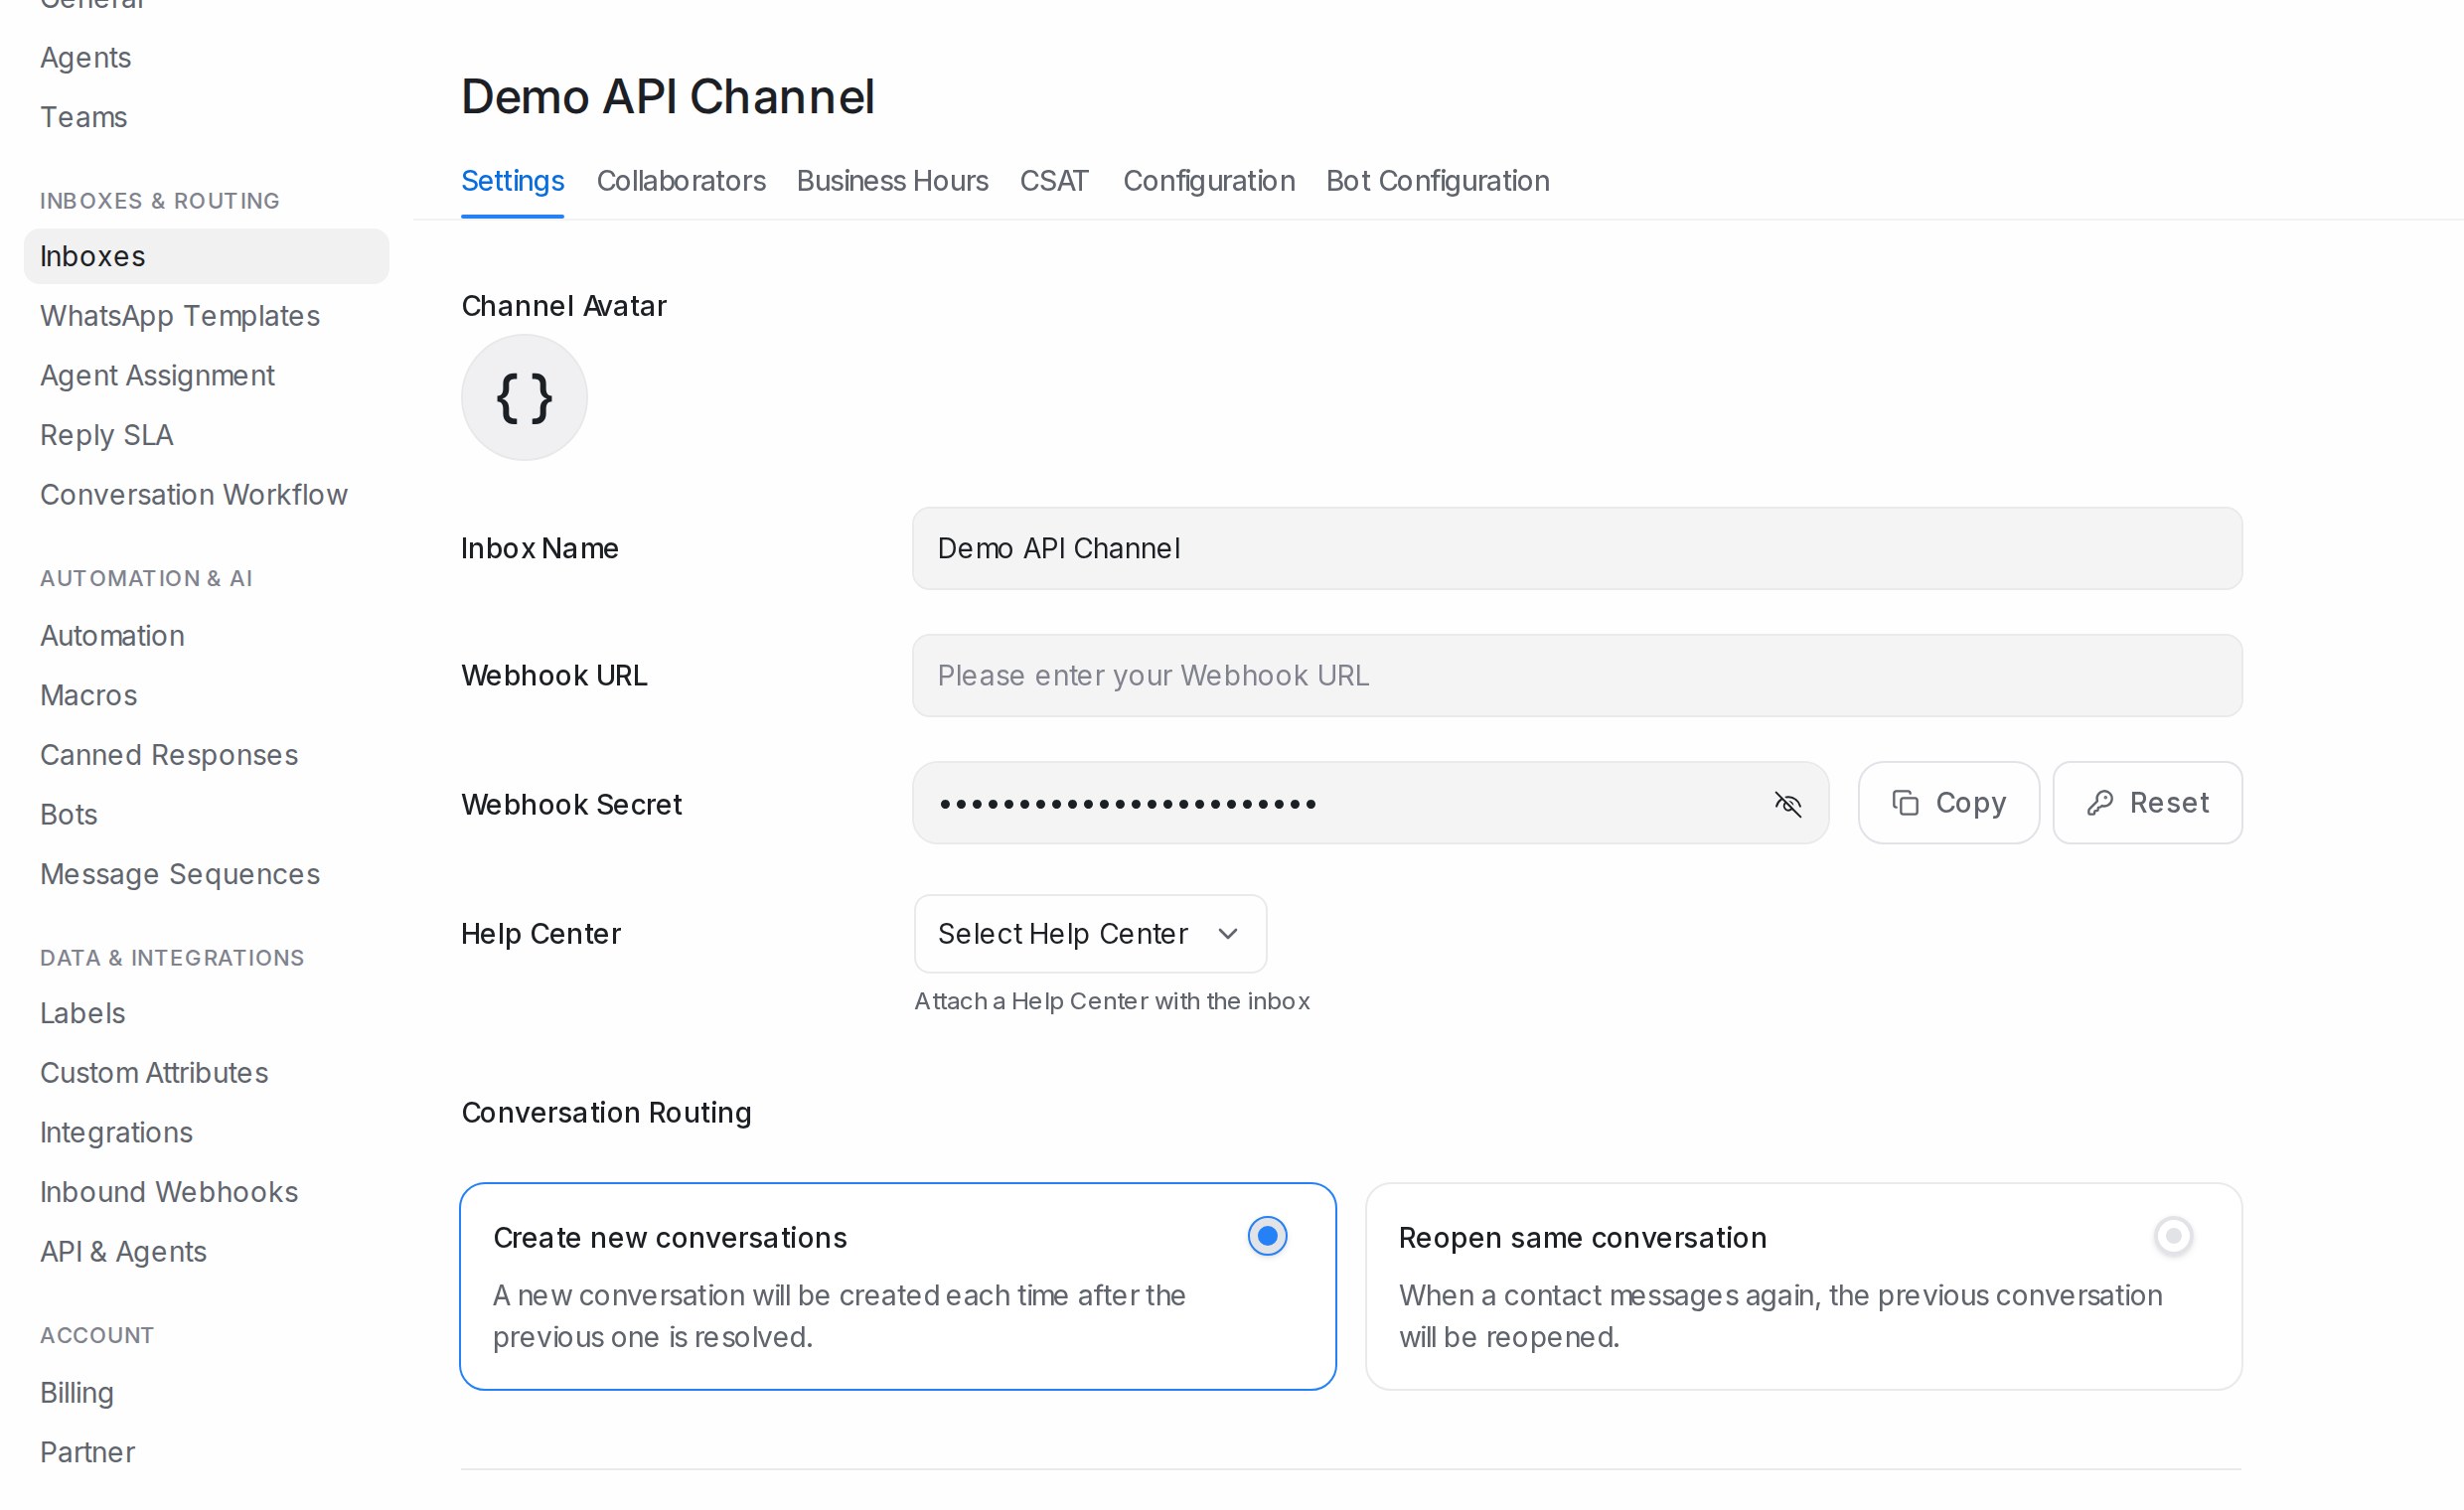Select Create new conversations radio button
Viewport: 2464px width, 1510px height.
click(1267, 1237)
